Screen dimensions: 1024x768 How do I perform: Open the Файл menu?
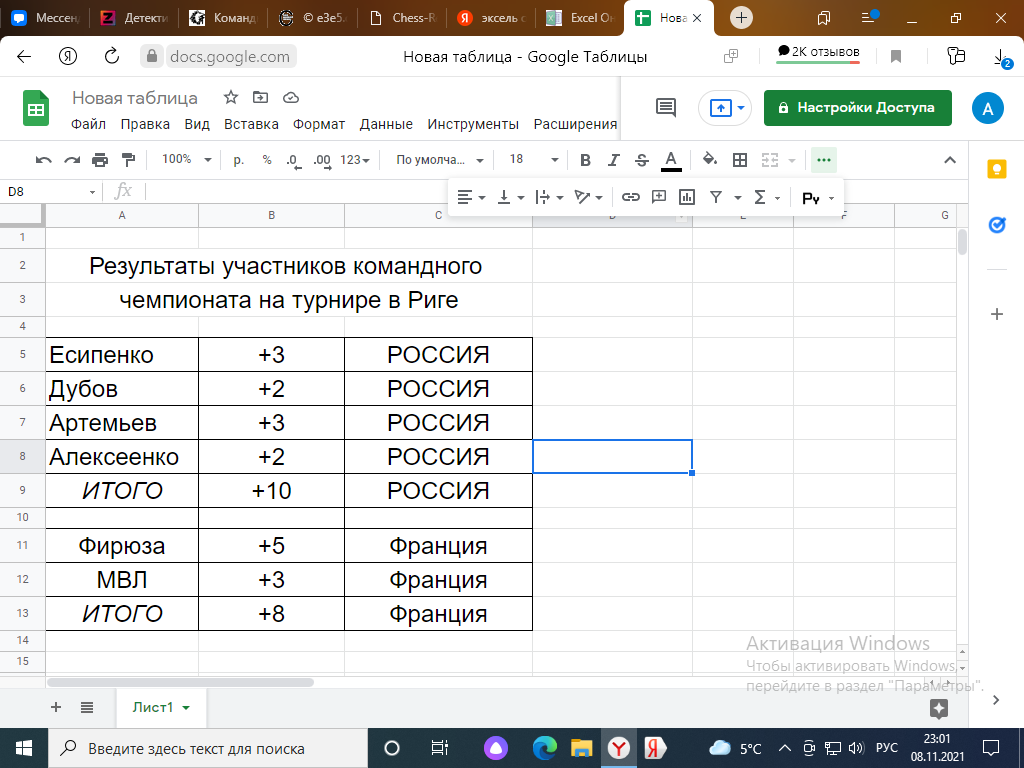point(88,124)
